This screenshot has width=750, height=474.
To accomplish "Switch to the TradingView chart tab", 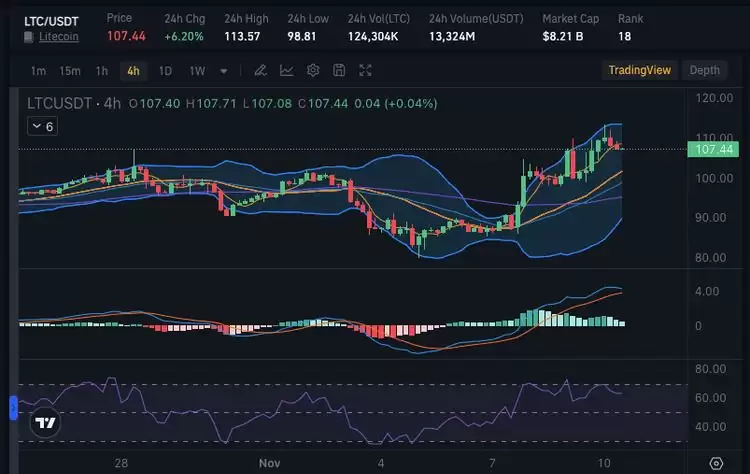I will (641, 70).
